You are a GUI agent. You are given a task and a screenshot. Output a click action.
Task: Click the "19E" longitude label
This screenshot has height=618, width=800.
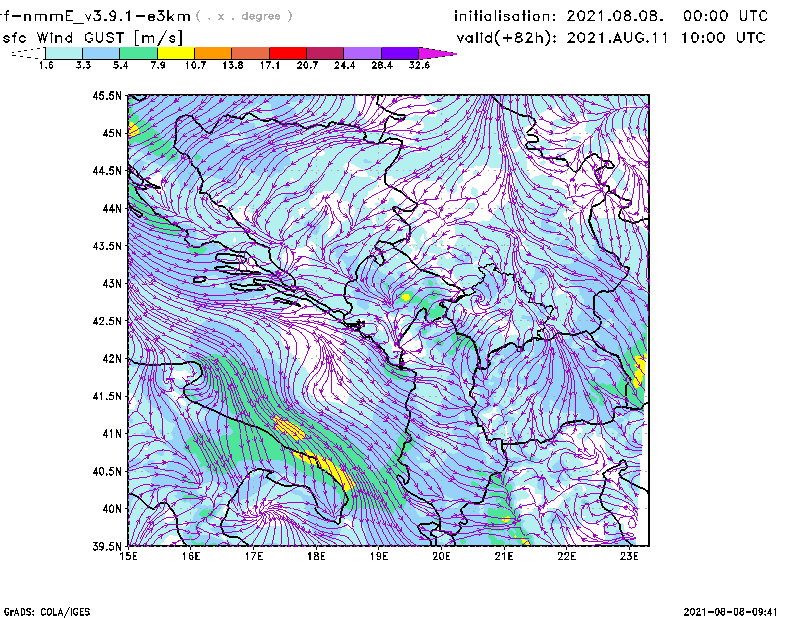tap(379, 556)
